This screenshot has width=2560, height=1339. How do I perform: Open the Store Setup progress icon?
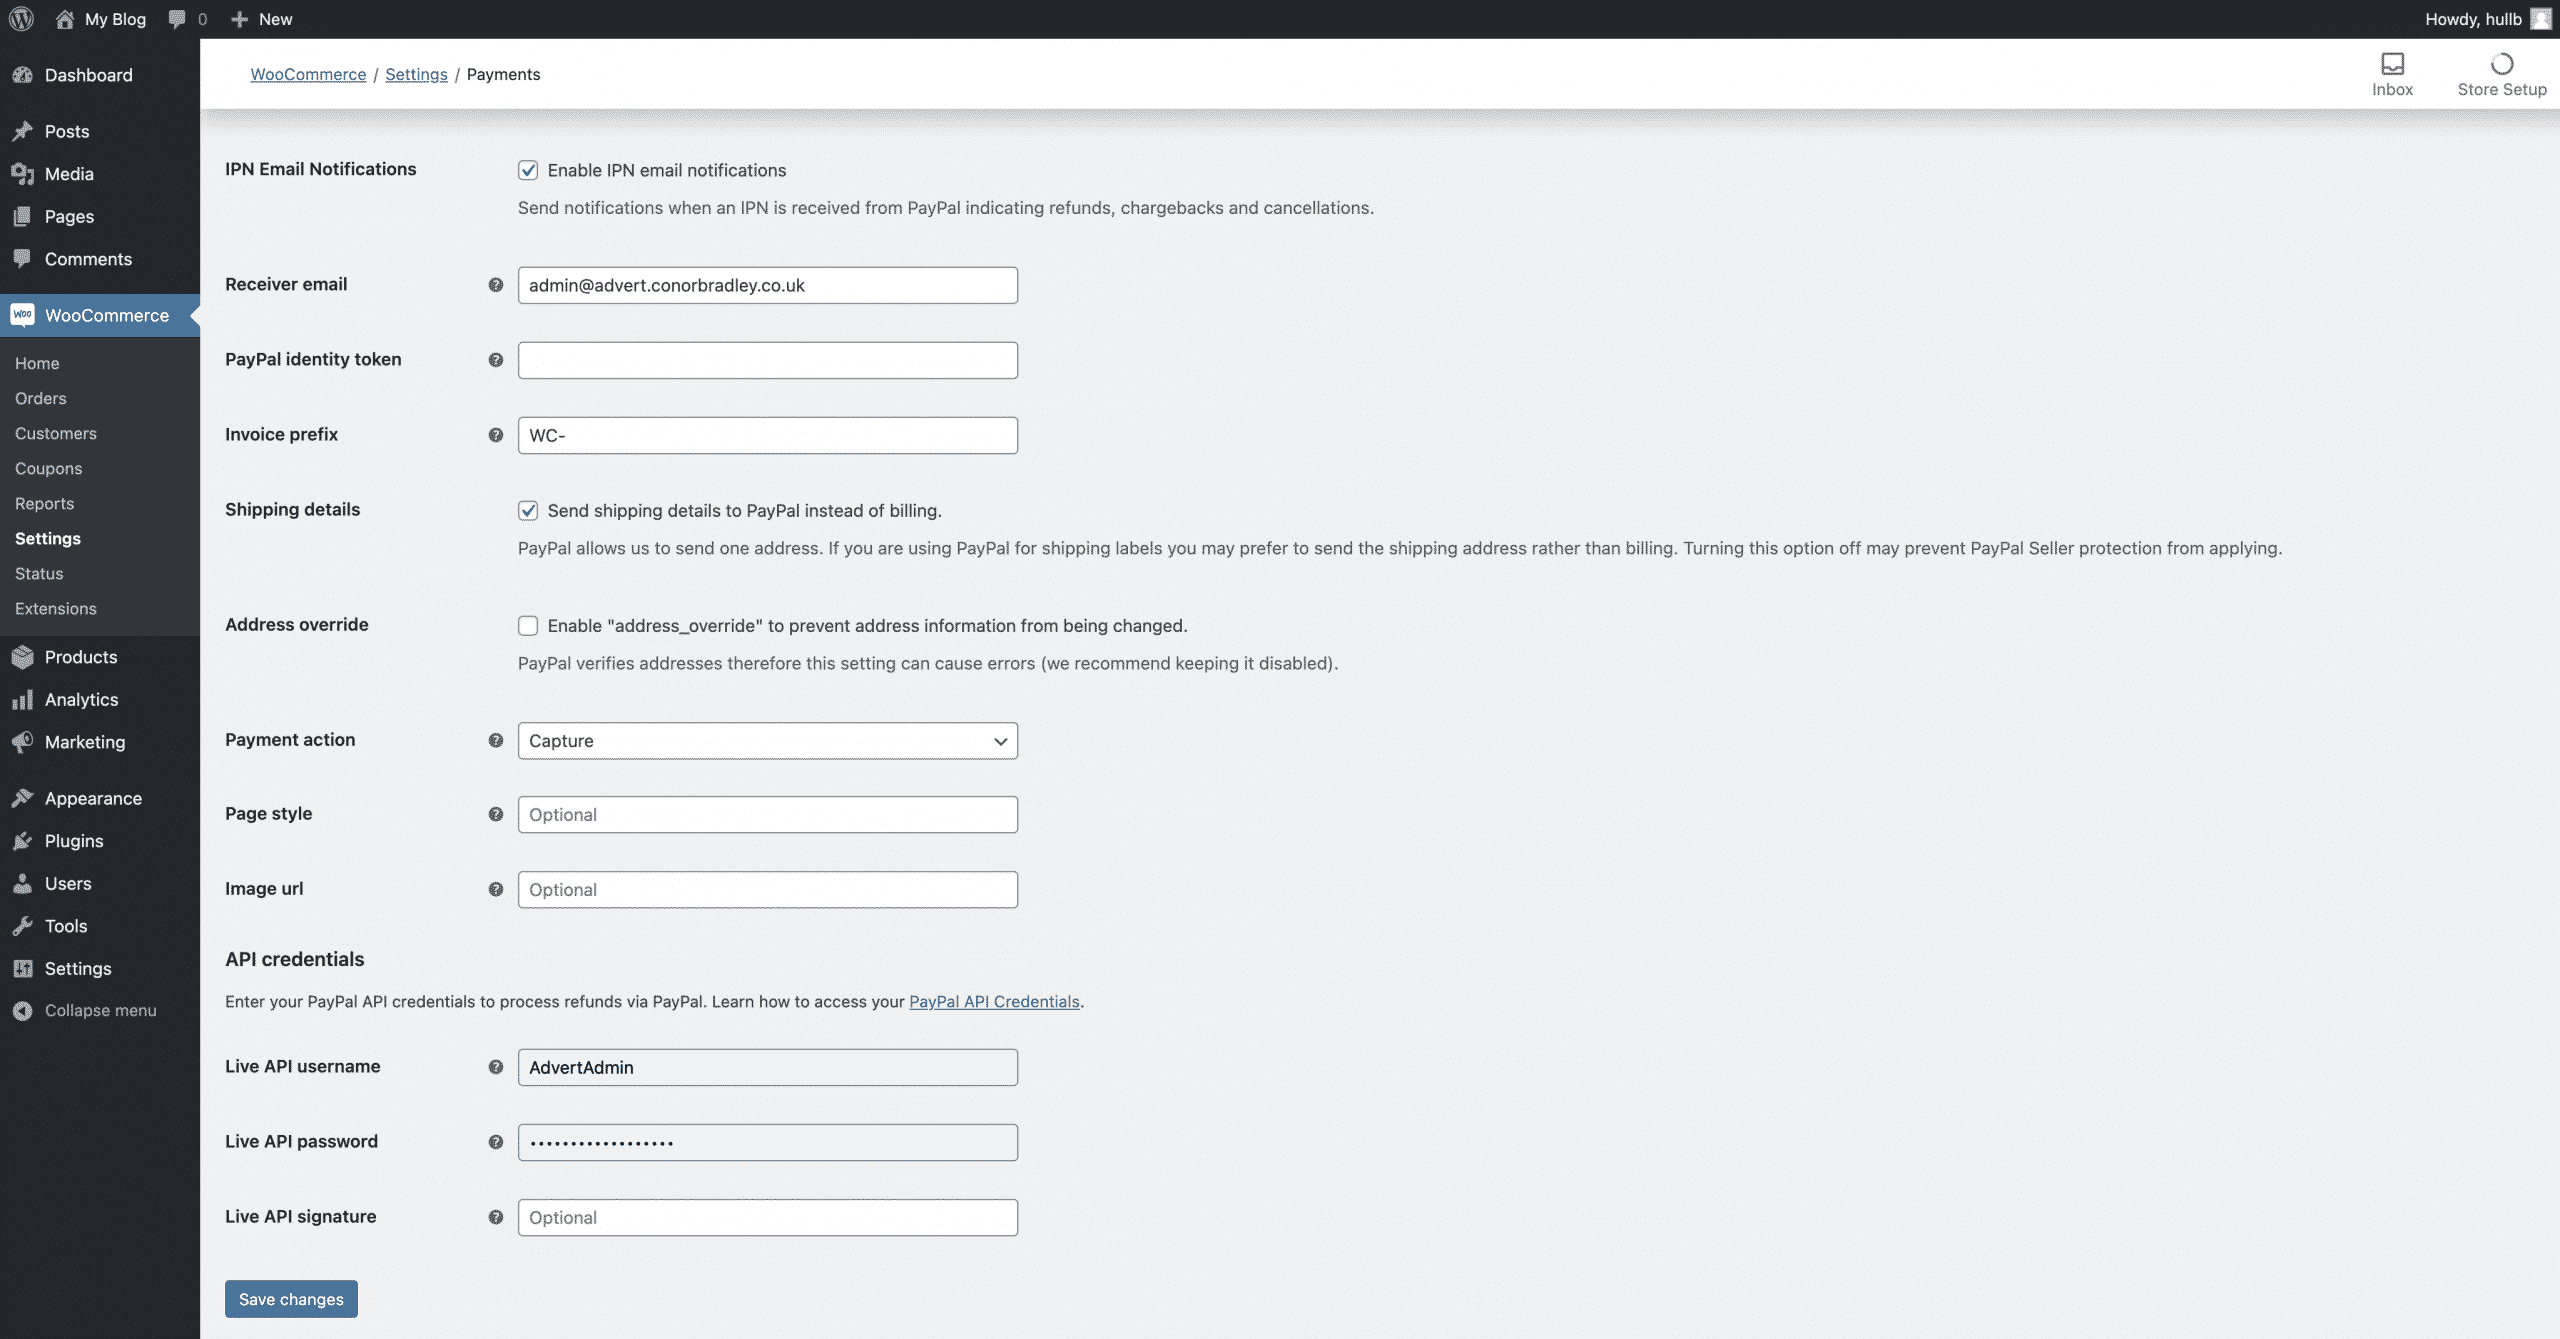click(2502, 64)
